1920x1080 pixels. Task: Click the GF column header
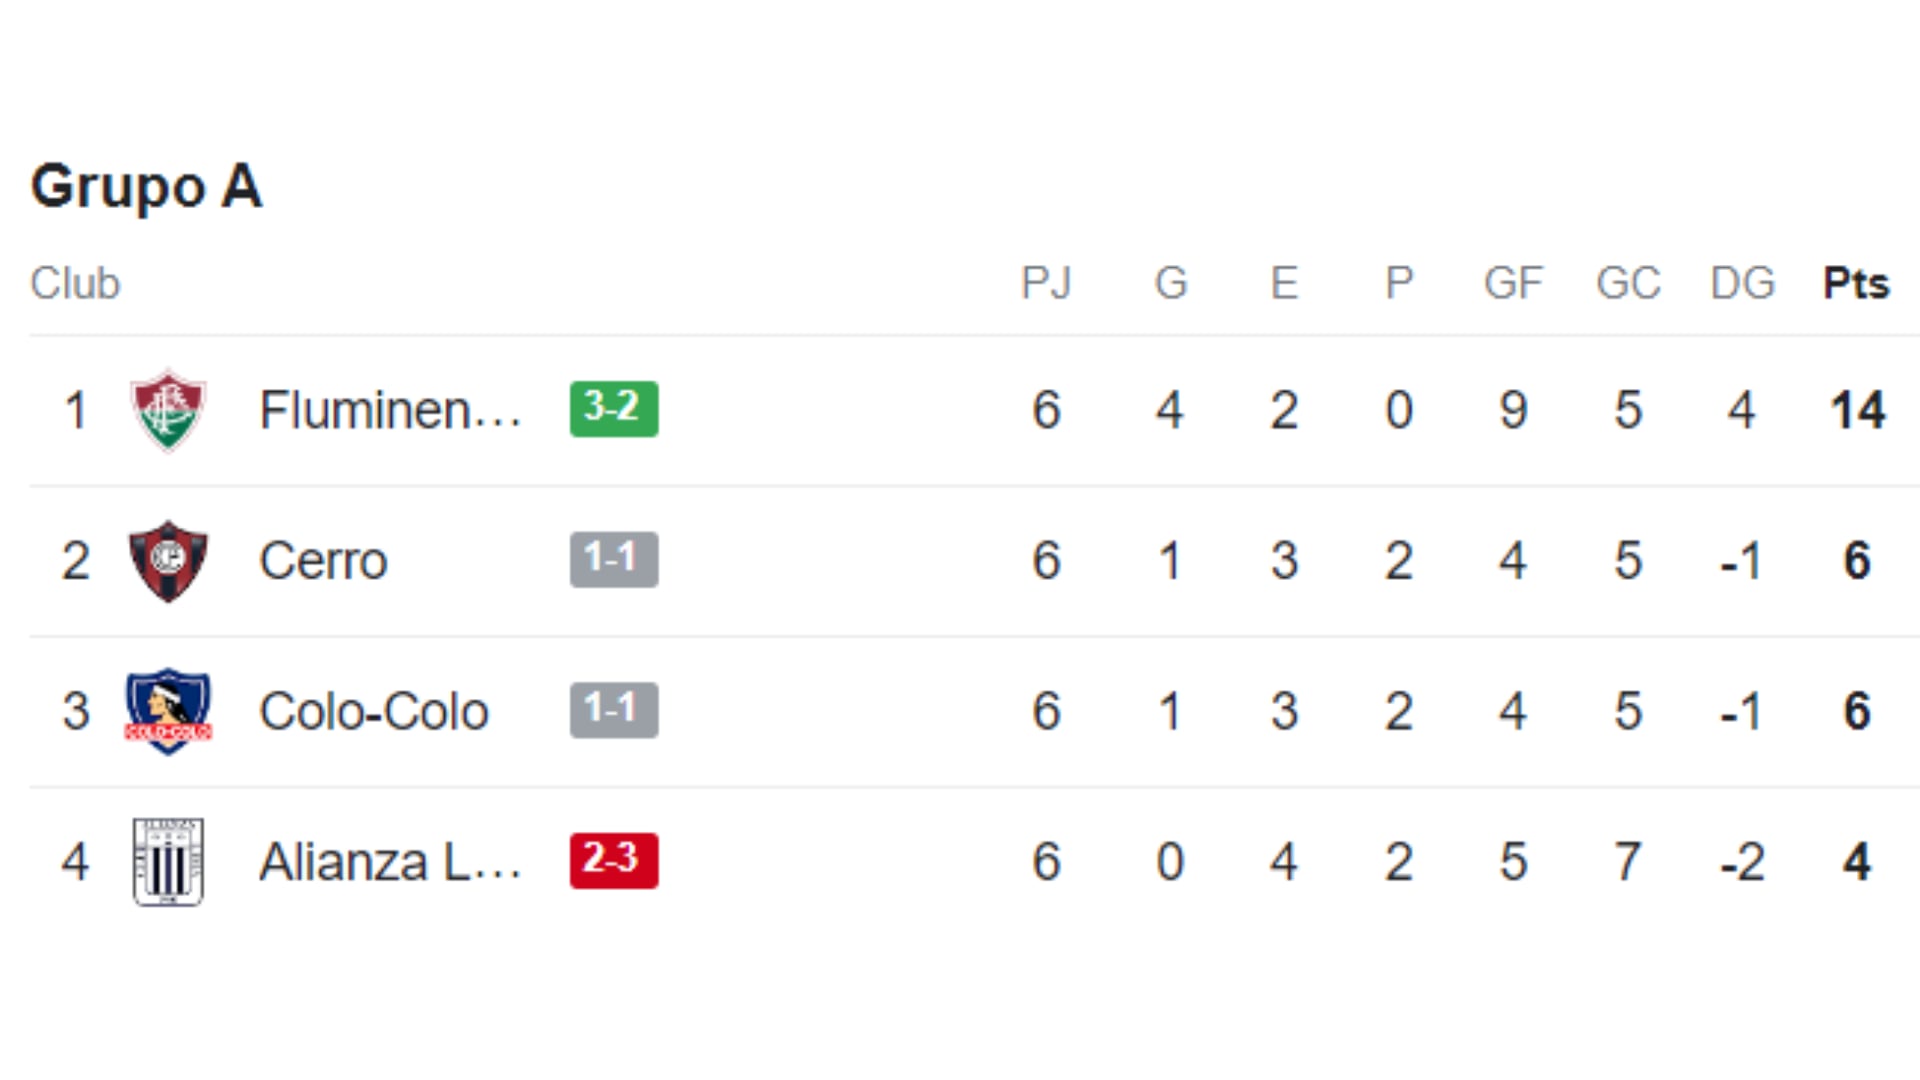coord(1513,283)
